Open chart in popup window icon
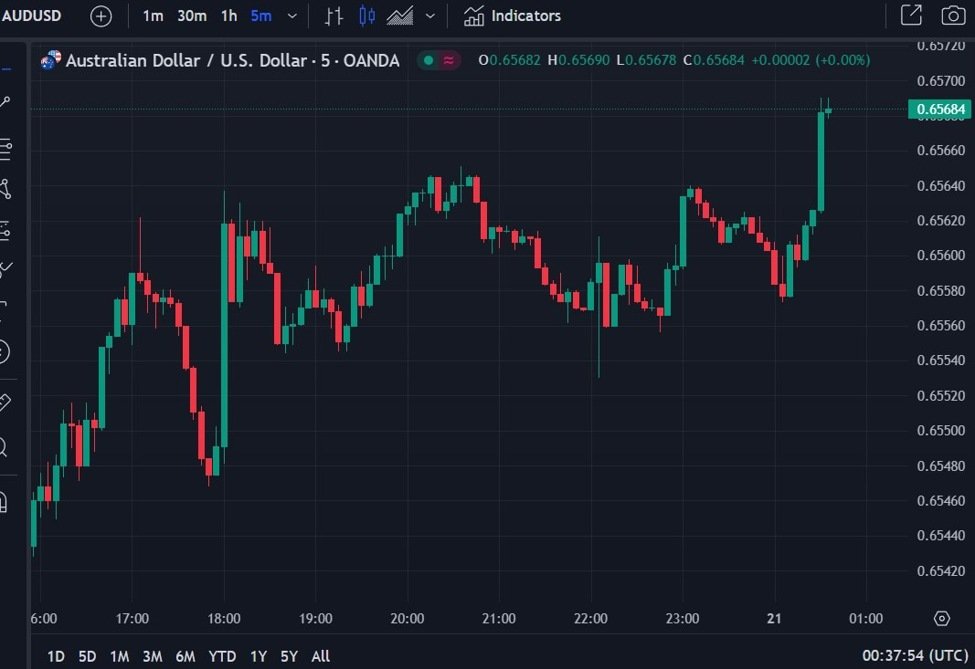 click(911, 16)
